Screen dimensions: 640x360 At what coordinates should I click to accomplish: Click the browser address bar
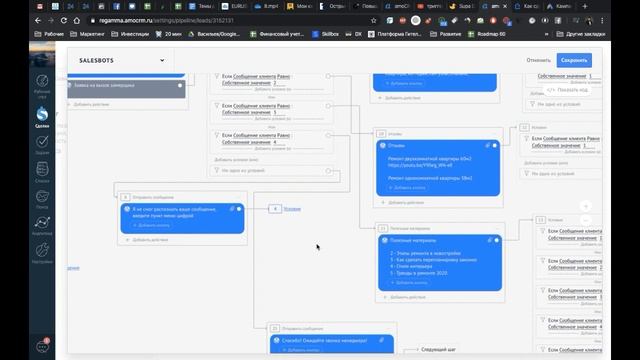231,20
